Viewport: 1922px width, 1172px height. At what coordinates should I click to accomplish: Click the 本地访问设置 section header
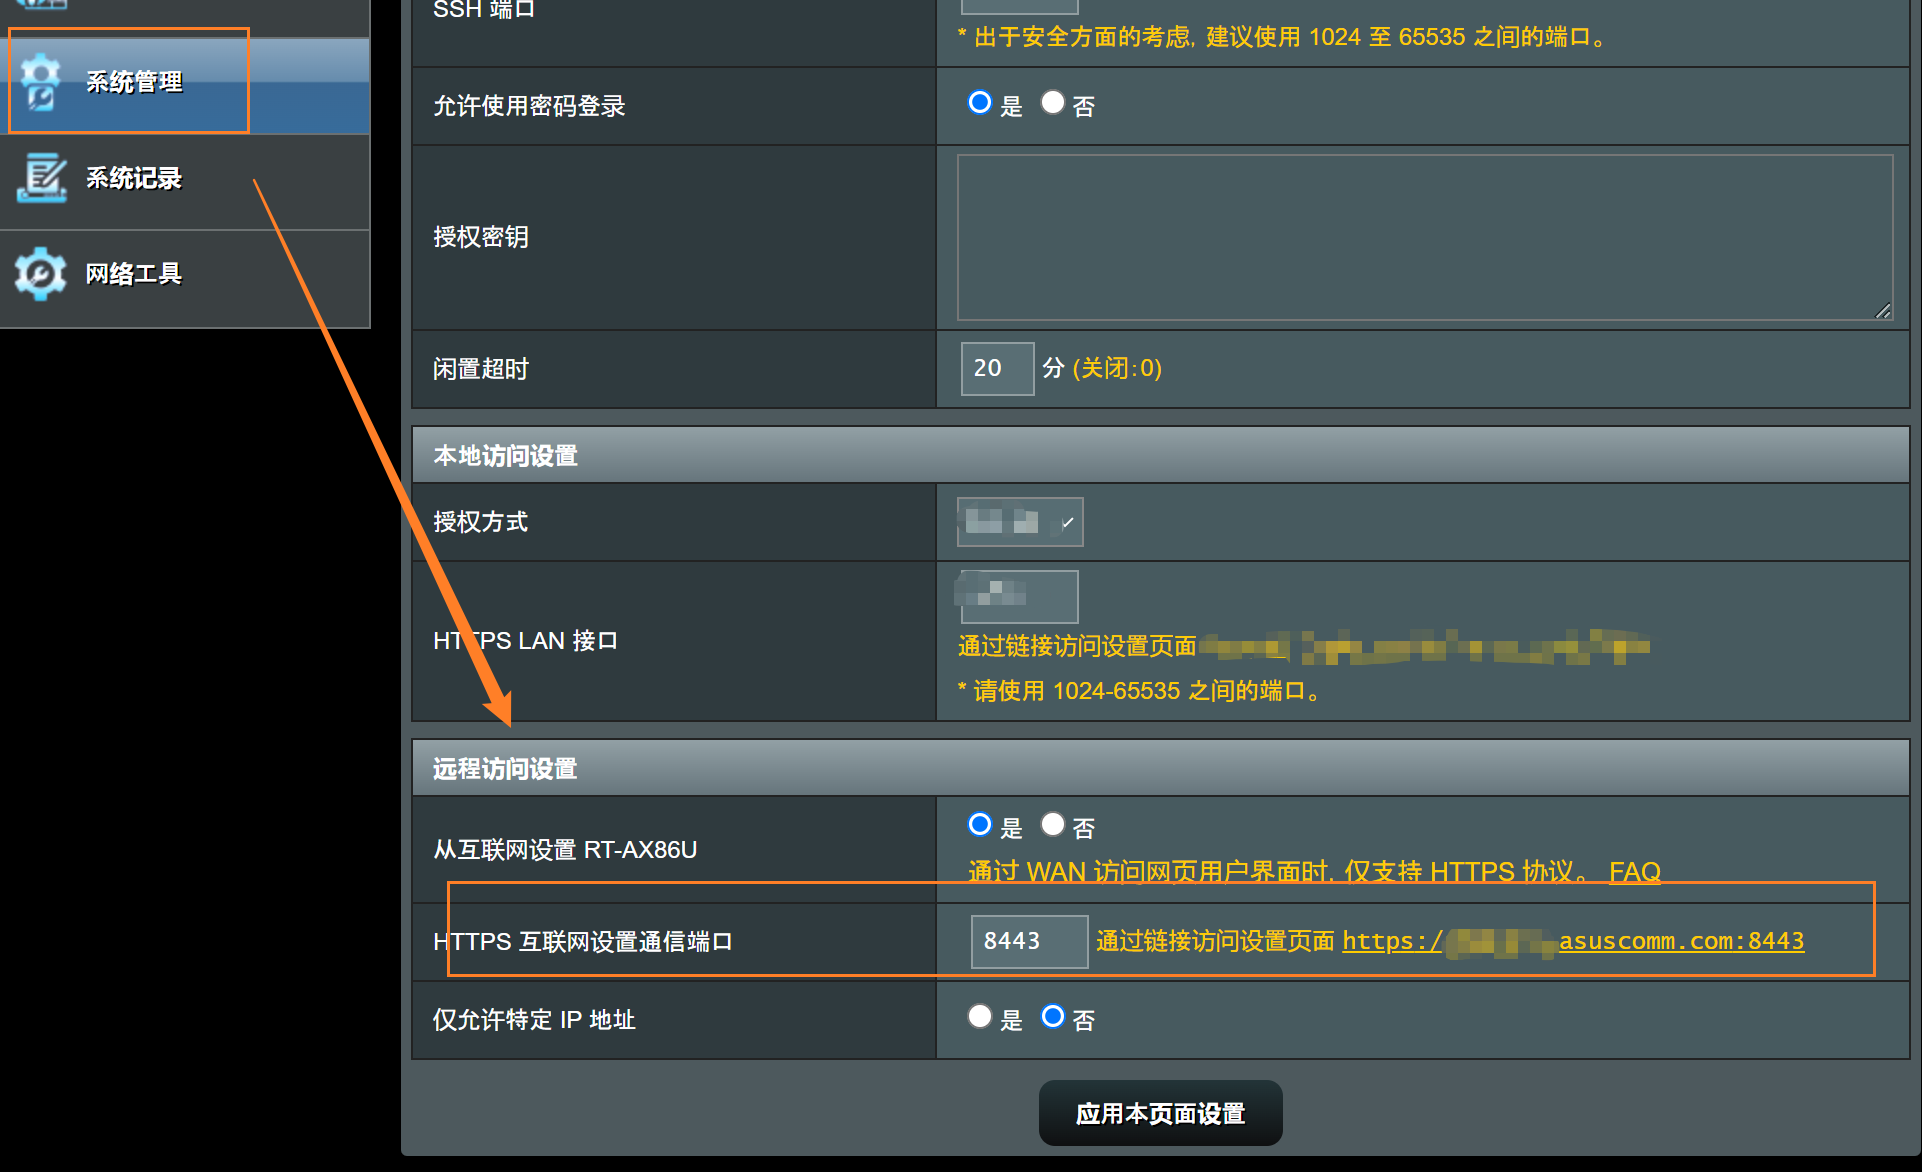(x=1161, y=455)
